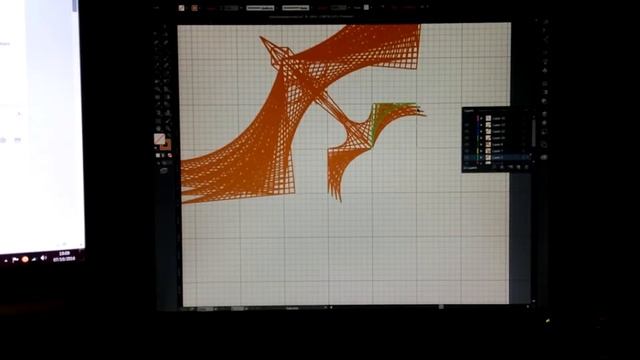Expand the yellow-marked layer's contents

pyautogui.click(x=481, y=151)
